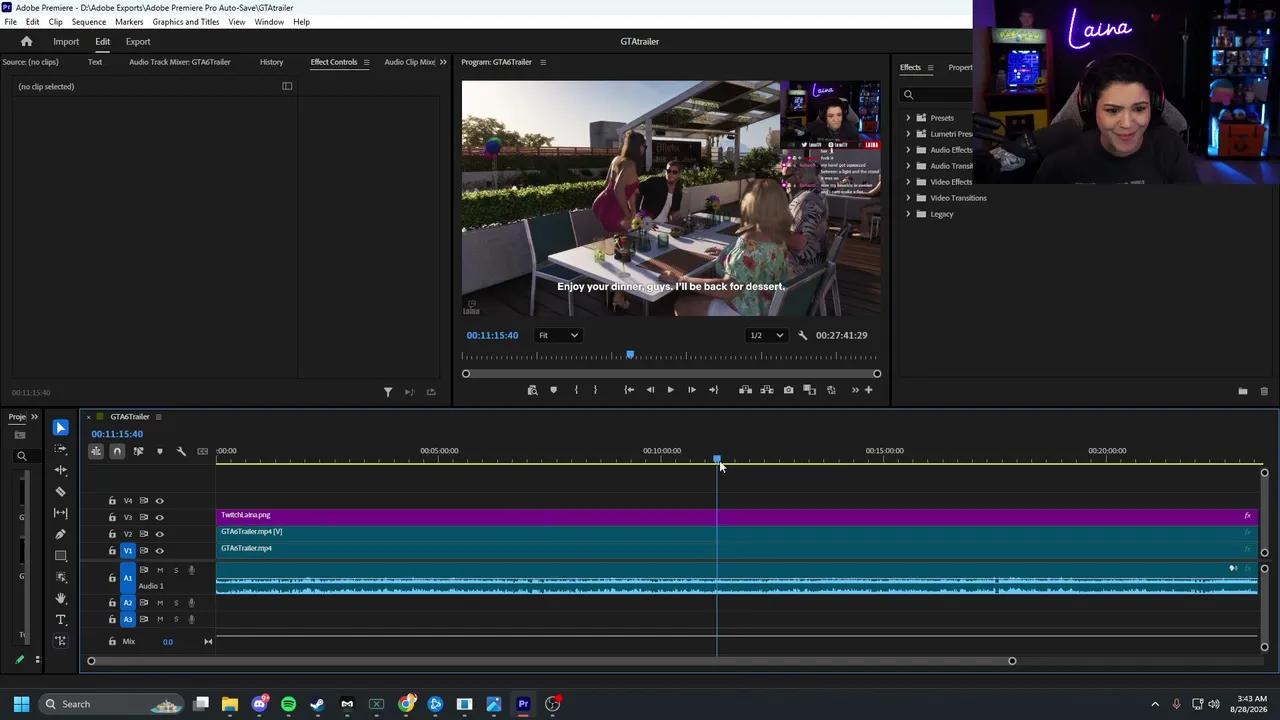Viewport: 1280px width, 720px height.
Task: Open the Comparison View button
Action: coord(810,390)
